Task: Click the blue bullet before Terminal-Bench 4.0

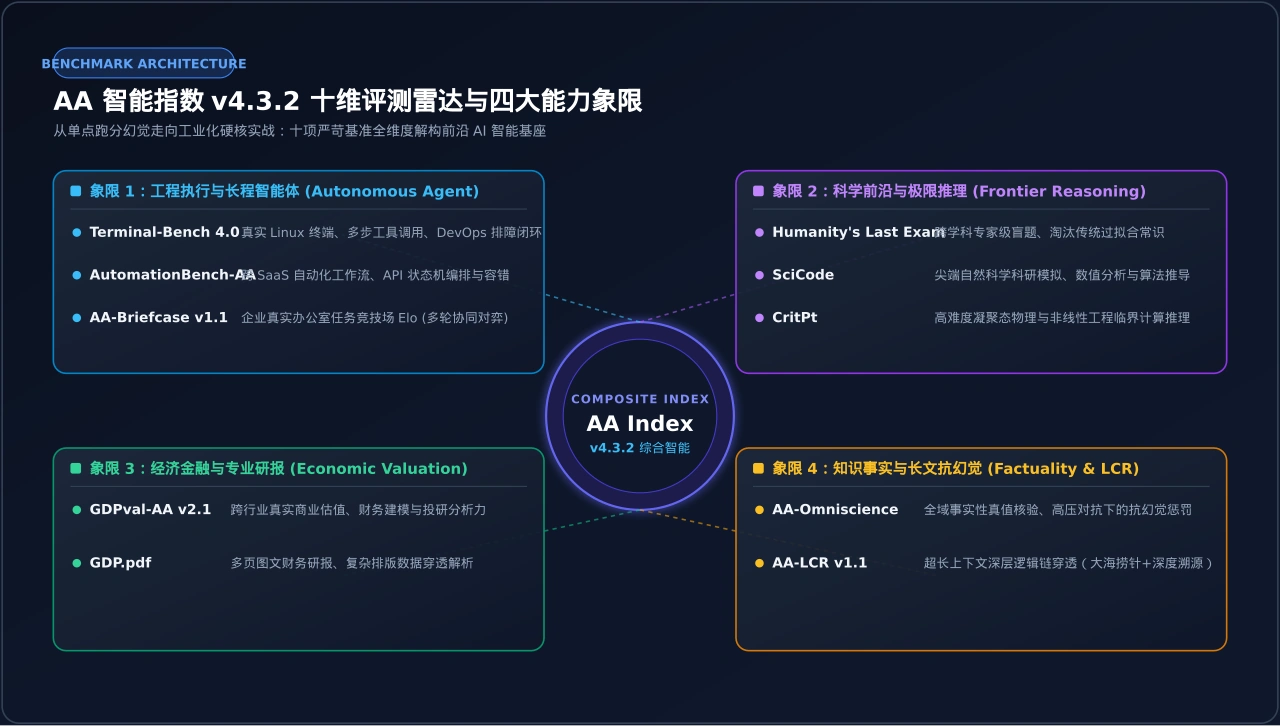Action: click(x=77, y=232)
